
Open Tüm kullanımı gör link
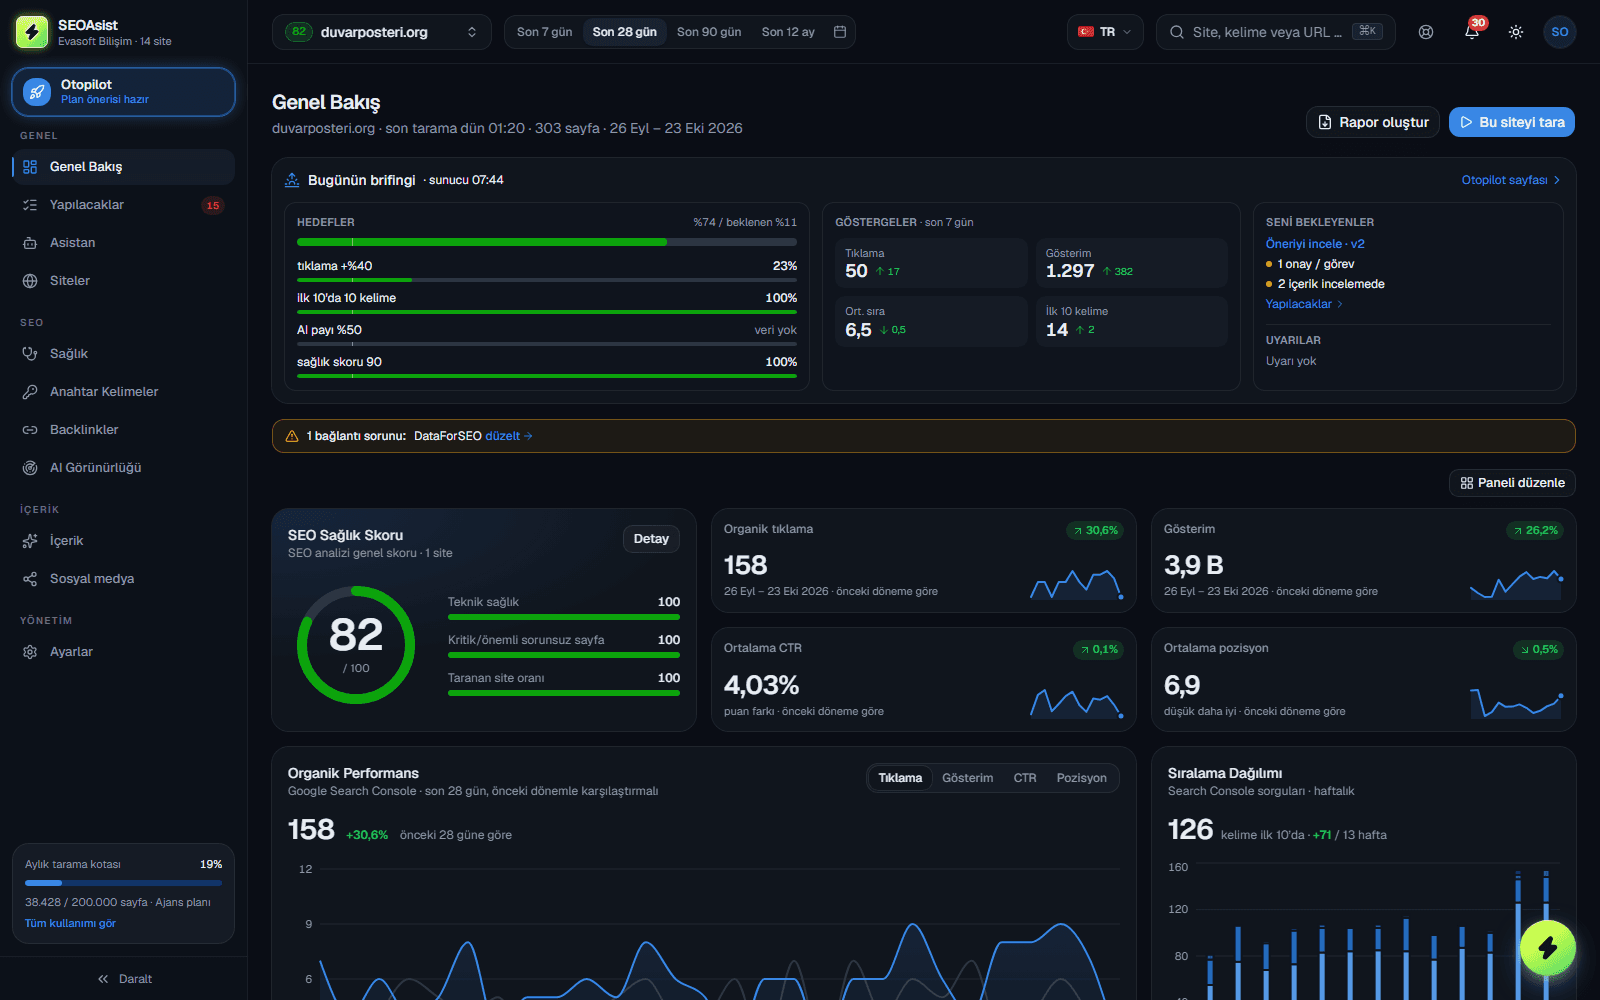(70, 924)
